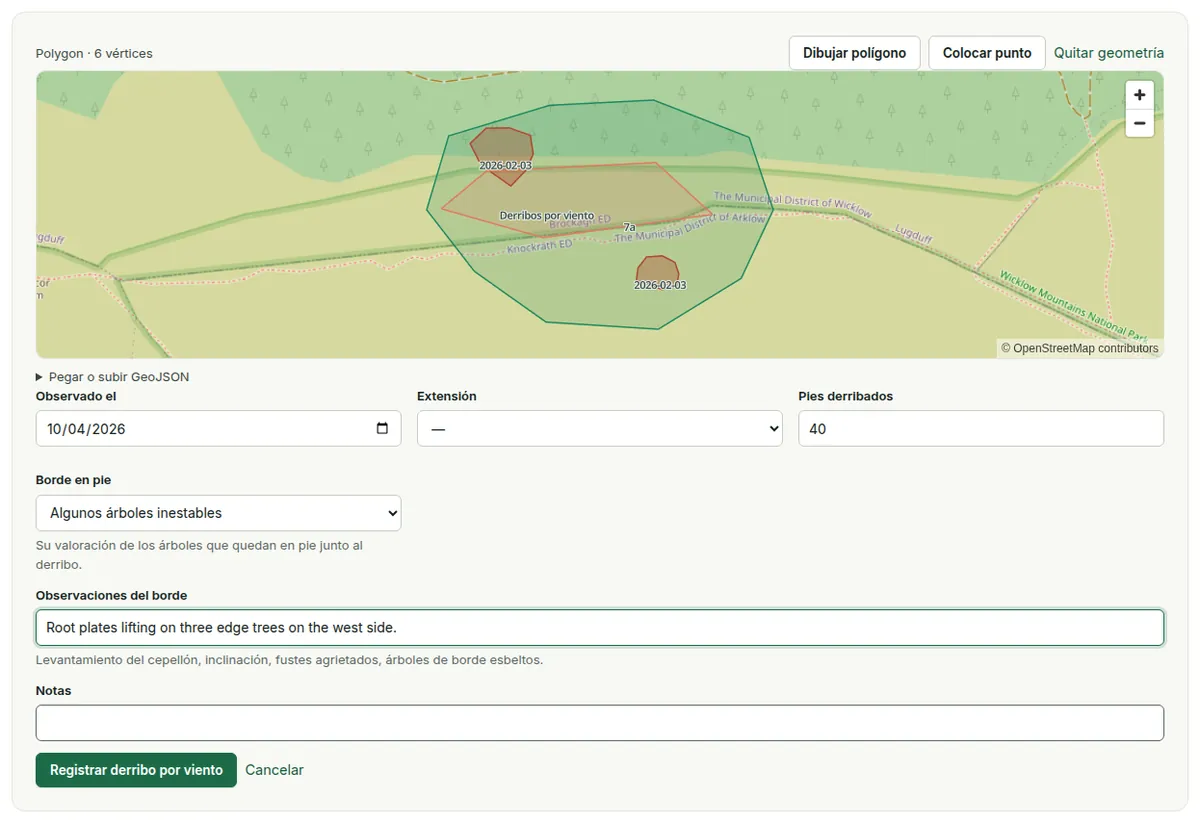Zoom out on the map
The image size is (1200, 823).
click(1139, 123)
